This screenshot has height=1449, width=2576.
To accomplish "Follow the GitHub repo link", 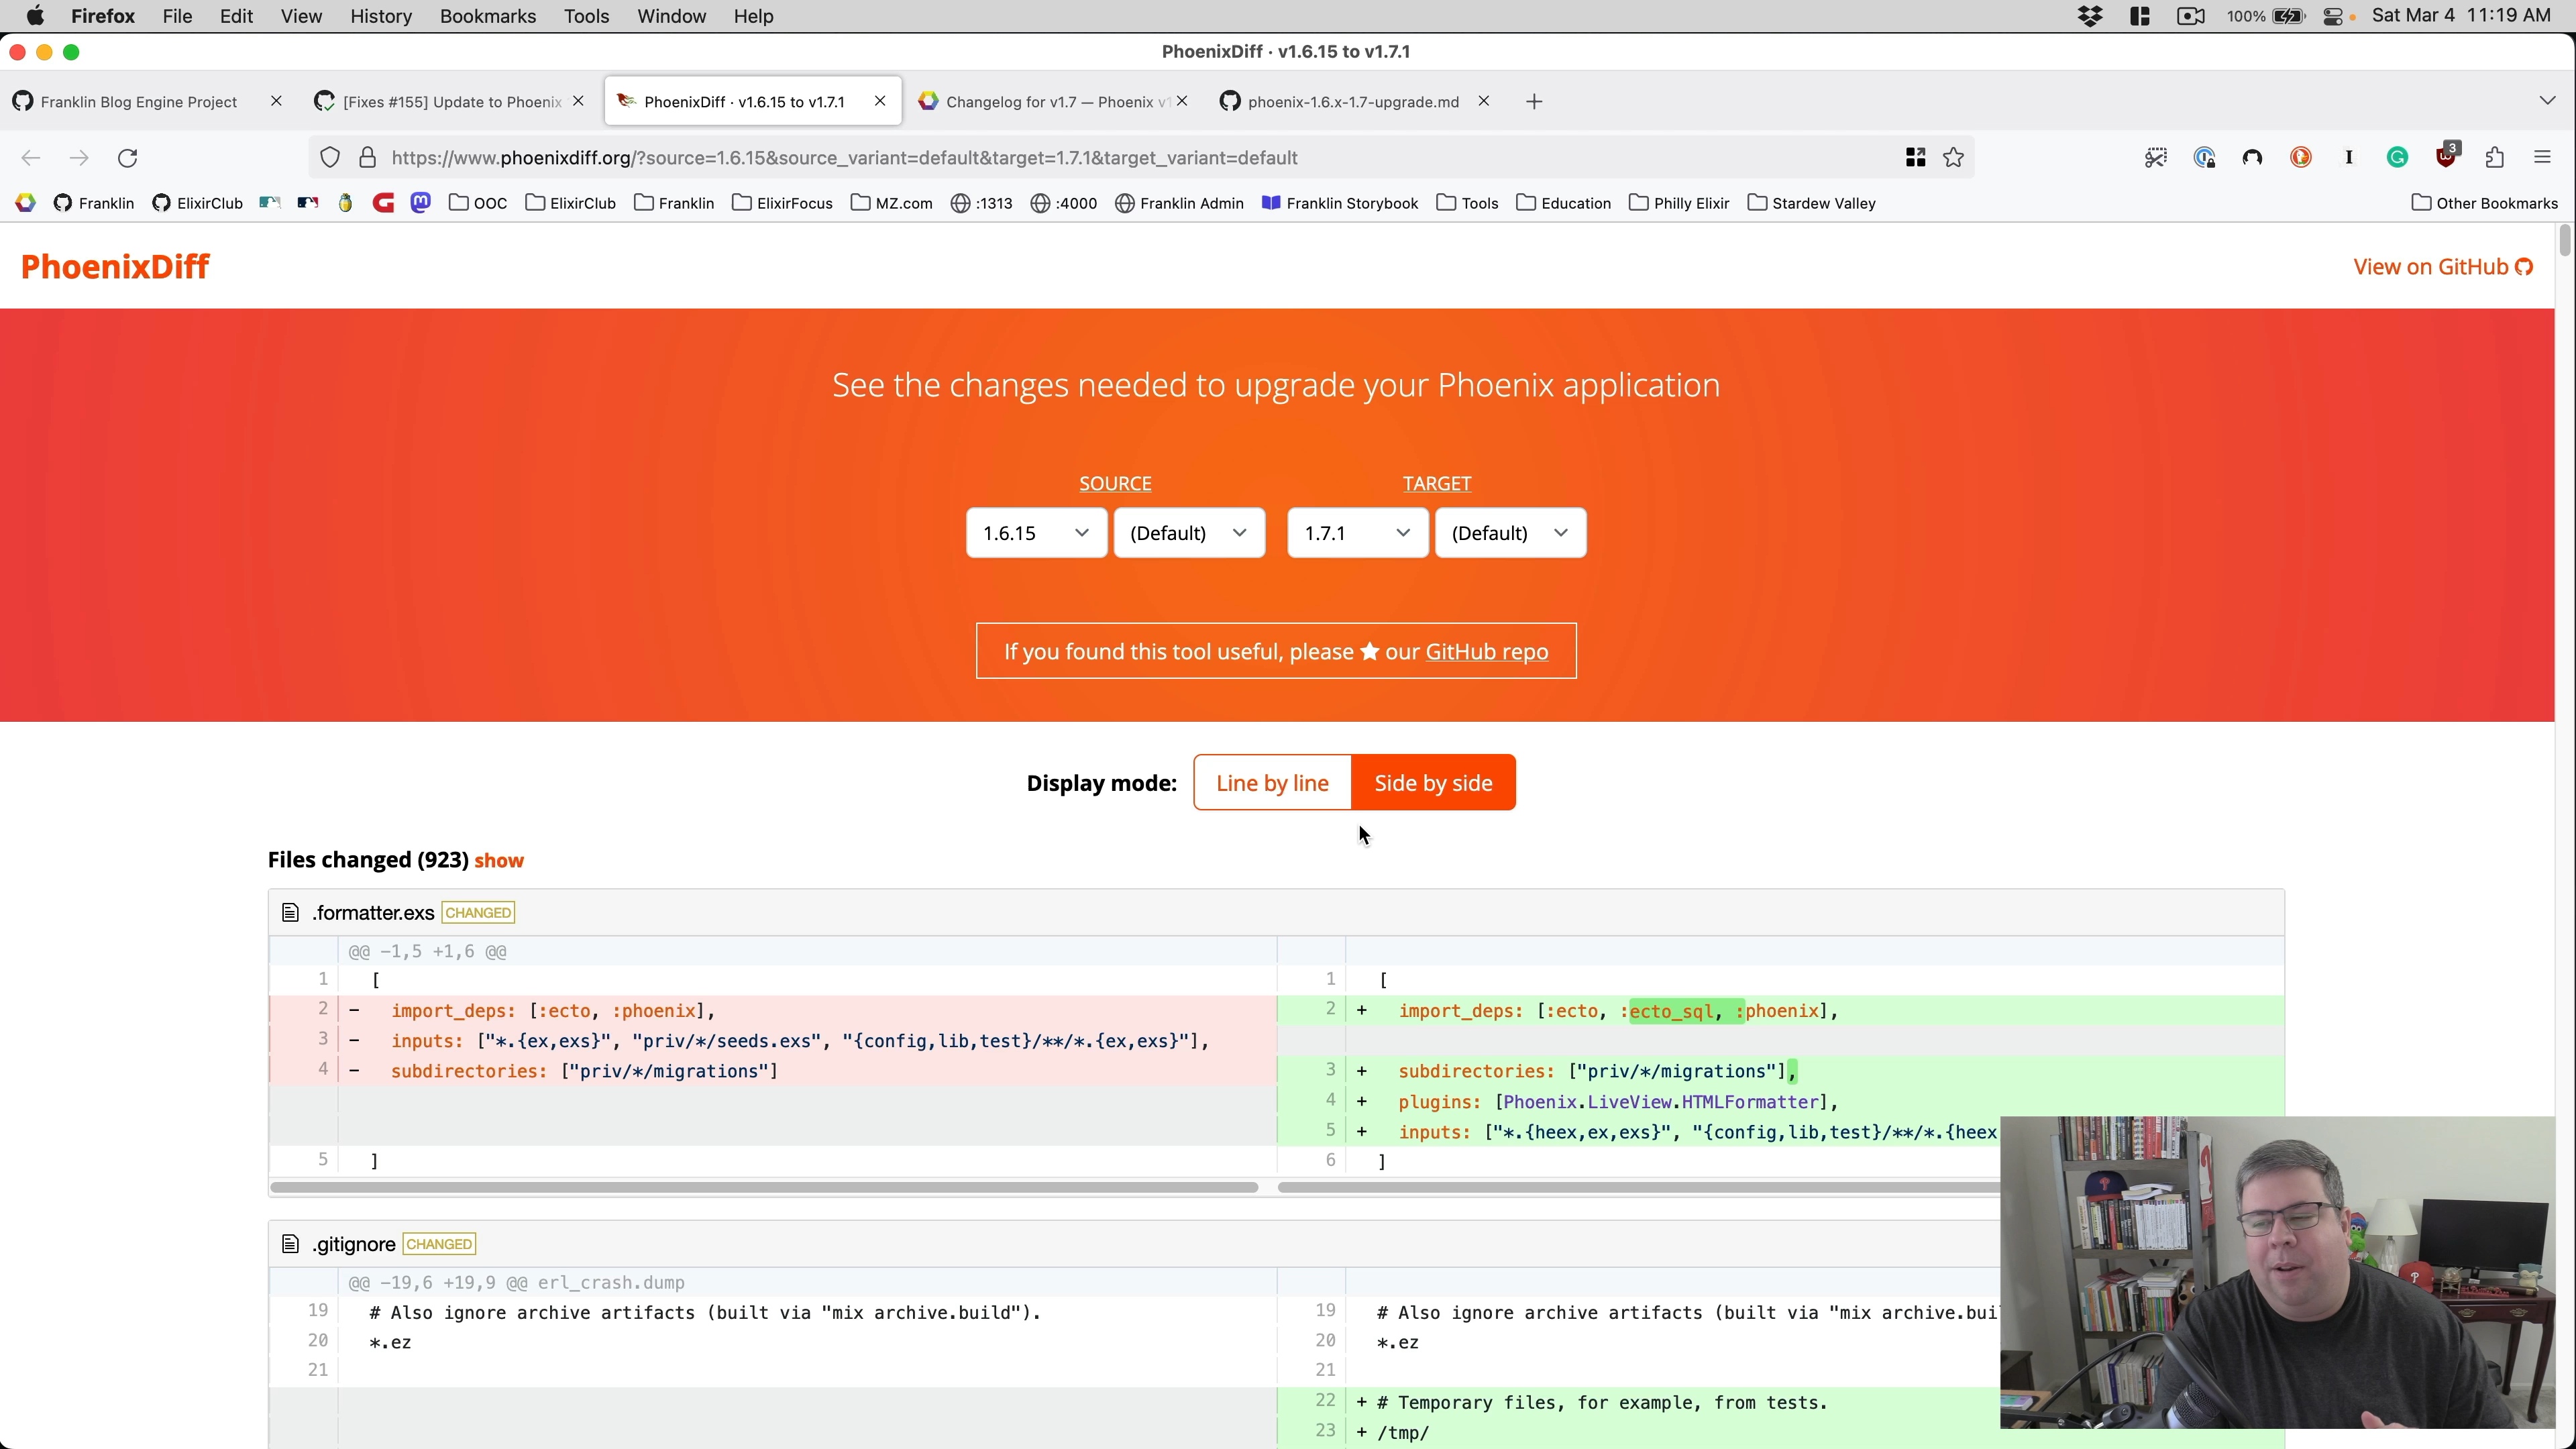I will click(1486, 652).
